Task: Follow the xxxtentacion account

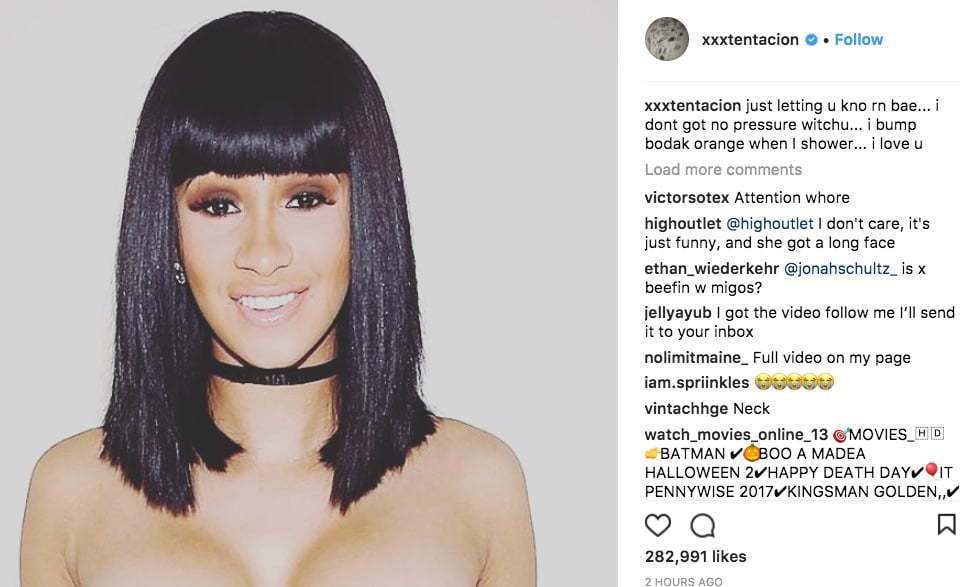Action: point(858,40)
